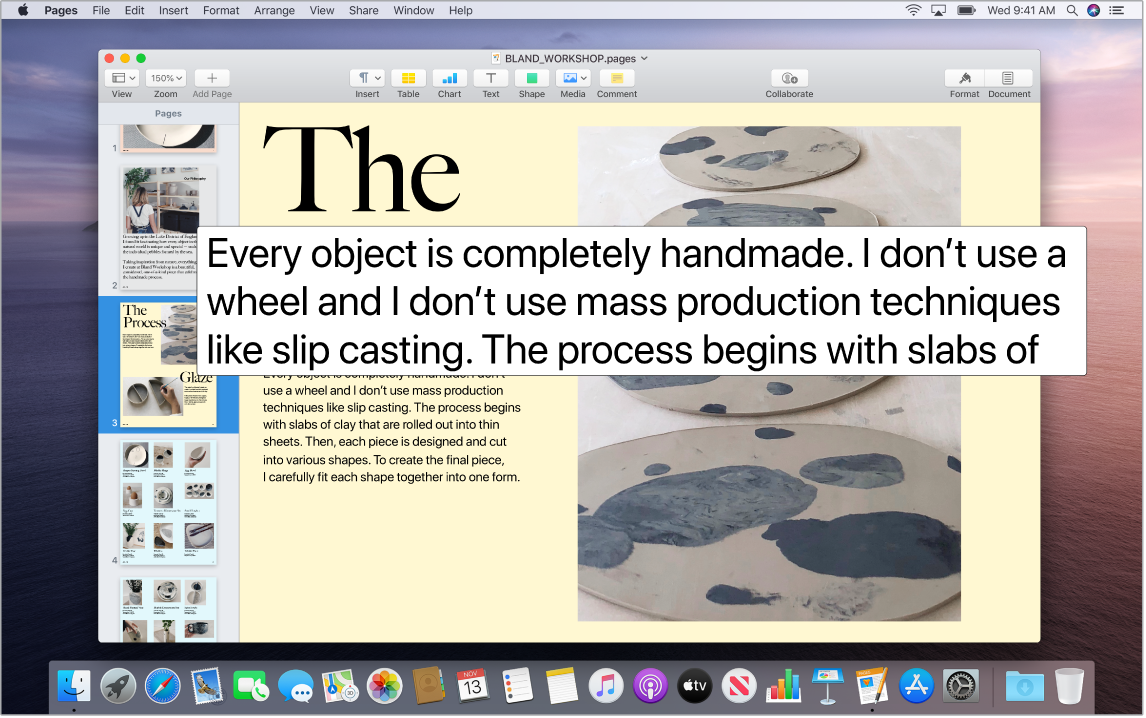The image size is (1146, 718).
Task: Open the Share menu
Action: 363,11
